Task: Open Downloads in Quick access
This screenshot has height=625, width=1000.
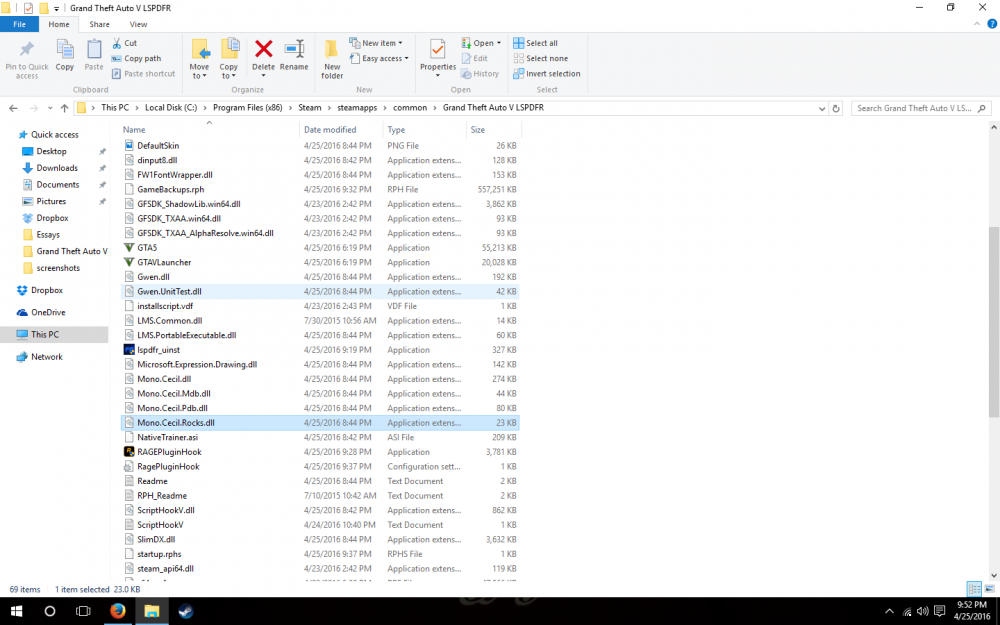Action: pos(57,168)
